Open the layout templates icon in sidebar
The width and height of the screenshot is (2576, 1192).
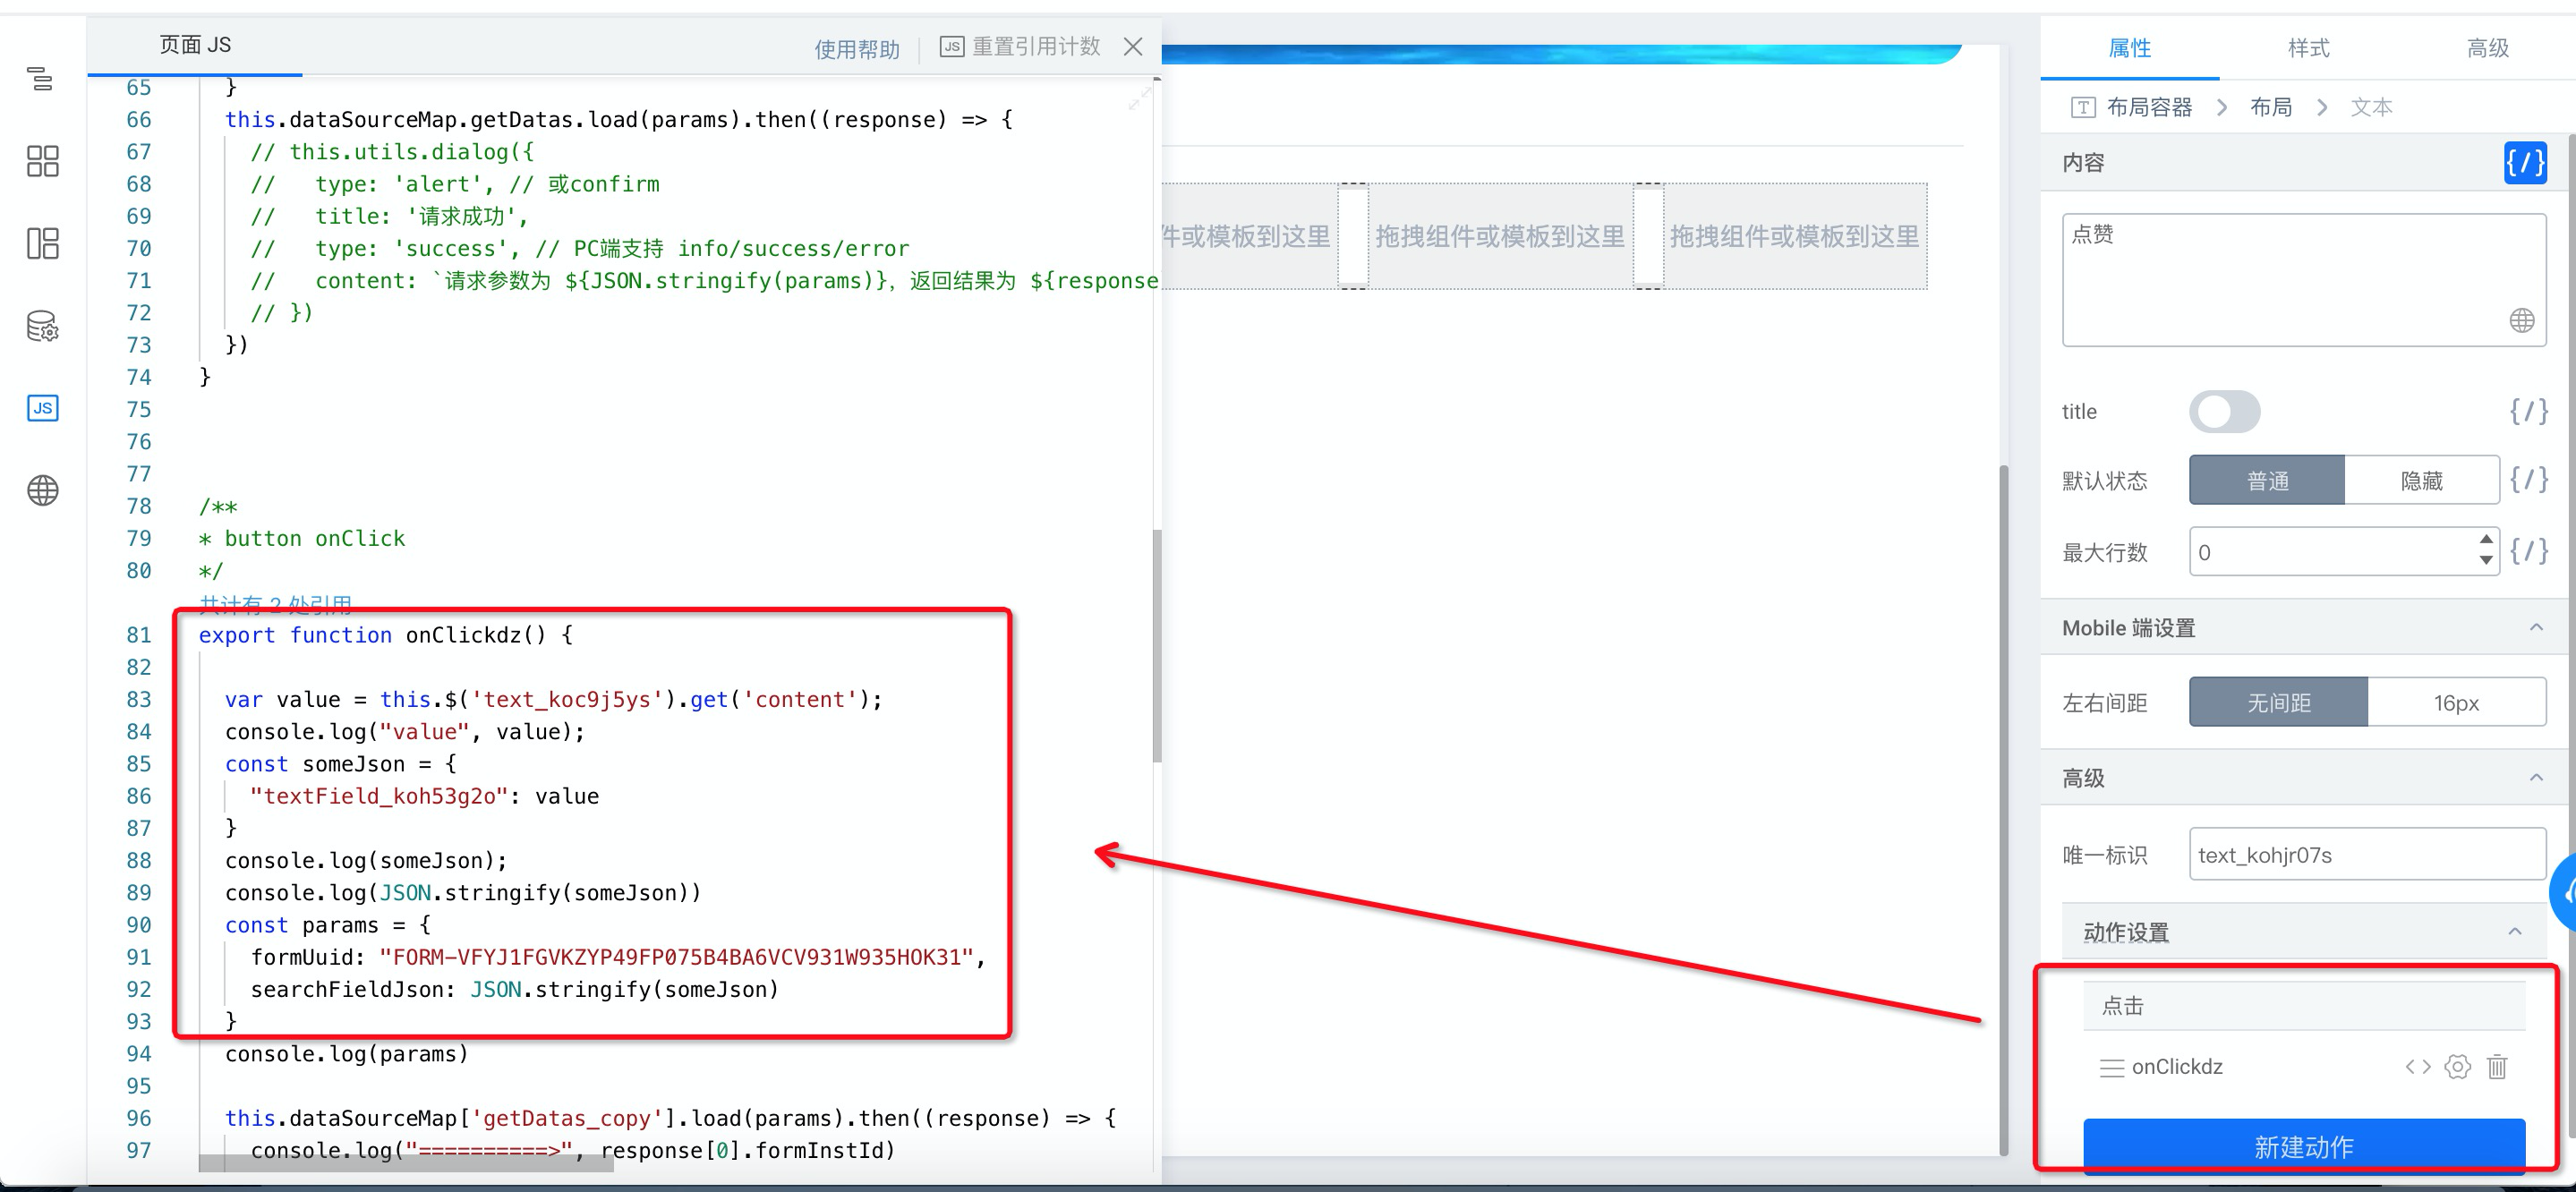click(42, 243)
